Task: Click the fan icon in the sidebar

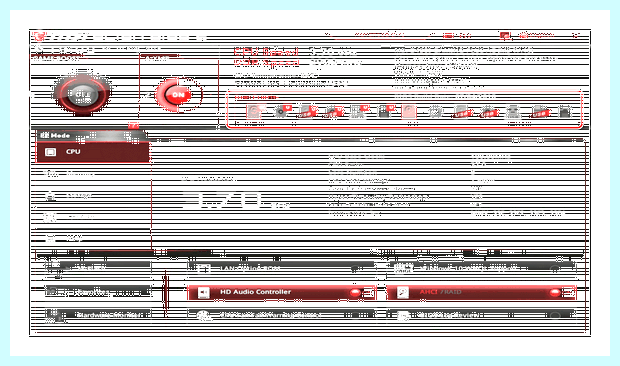Action: pos(51,217)
